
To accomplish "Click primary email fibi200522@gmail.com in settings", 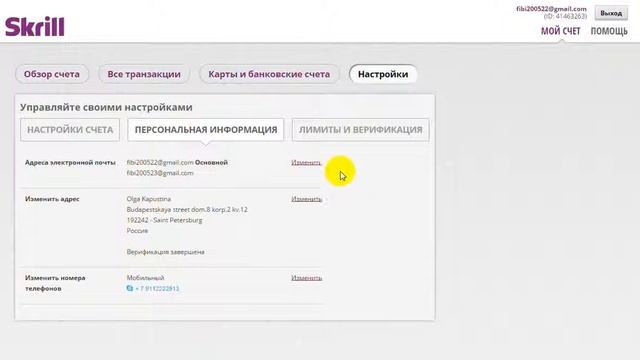I will click(160, 162).
